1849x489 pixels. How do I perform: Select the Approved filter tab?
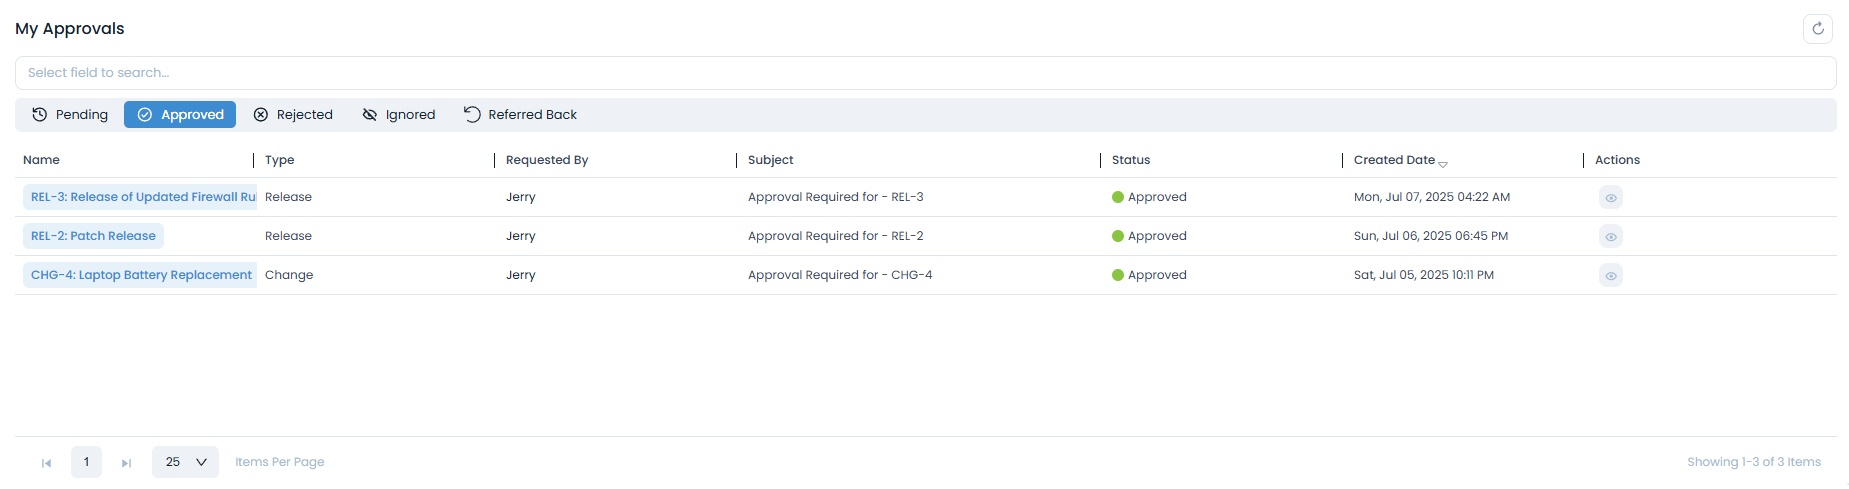coord(180,115)
